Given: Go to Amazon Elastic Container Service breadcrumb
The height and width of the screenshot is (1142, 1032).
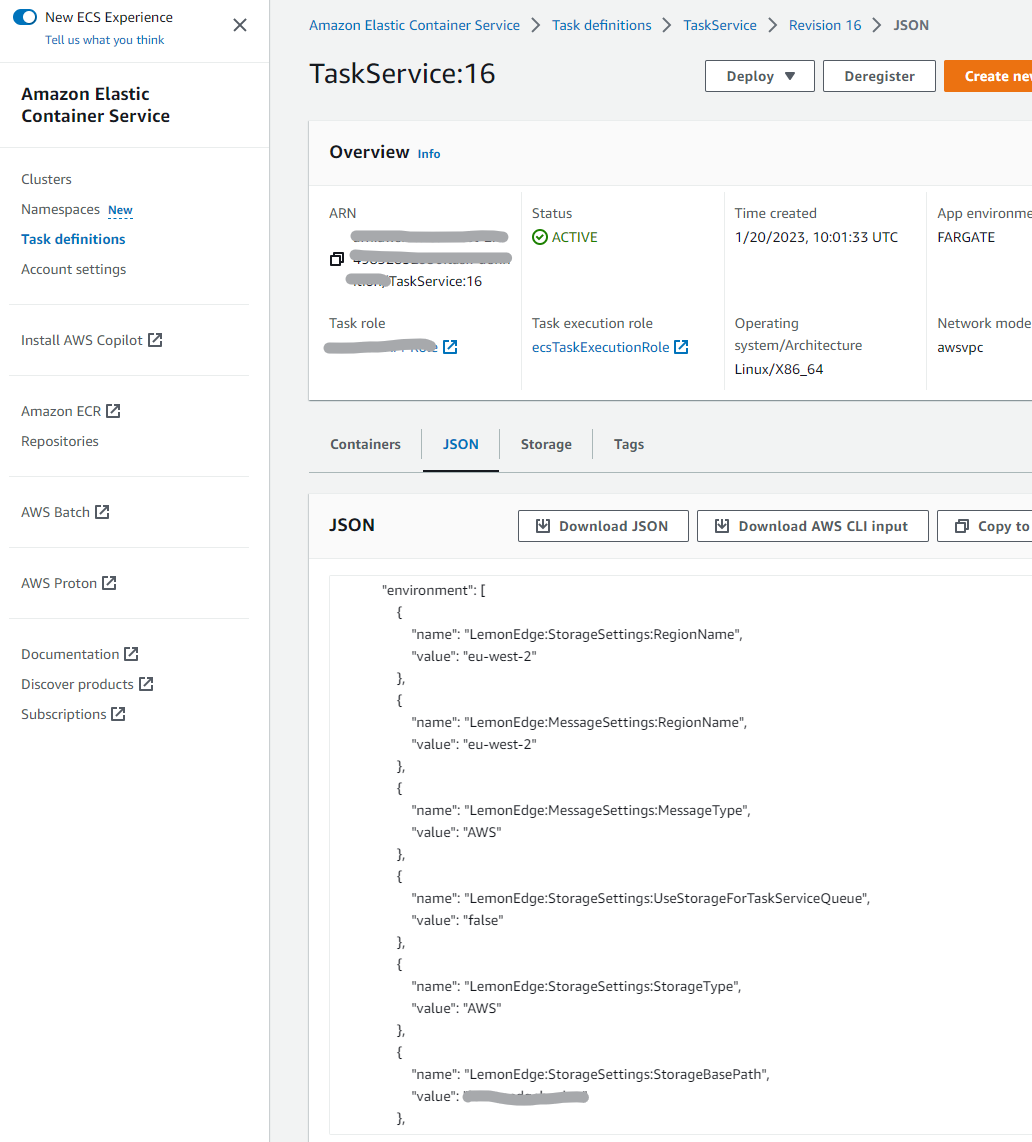Looking at the screenshot, I should click(414, 25).
